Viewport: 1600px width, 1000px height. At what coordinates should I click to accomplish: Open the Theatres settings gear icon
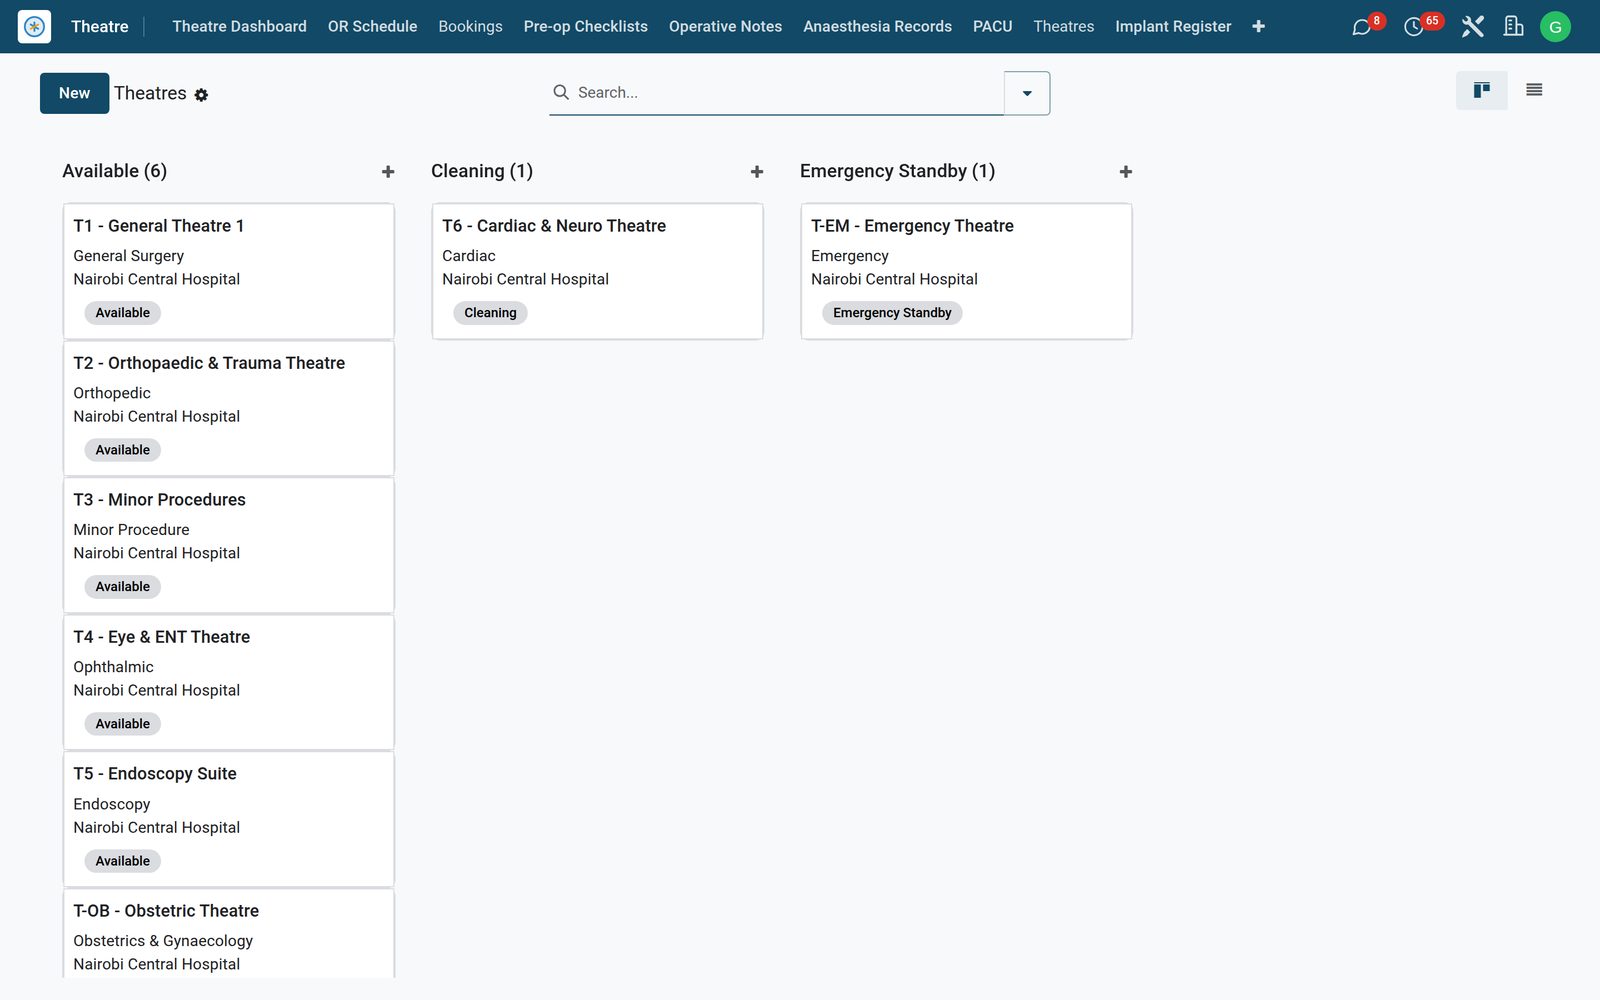(201, 95)
